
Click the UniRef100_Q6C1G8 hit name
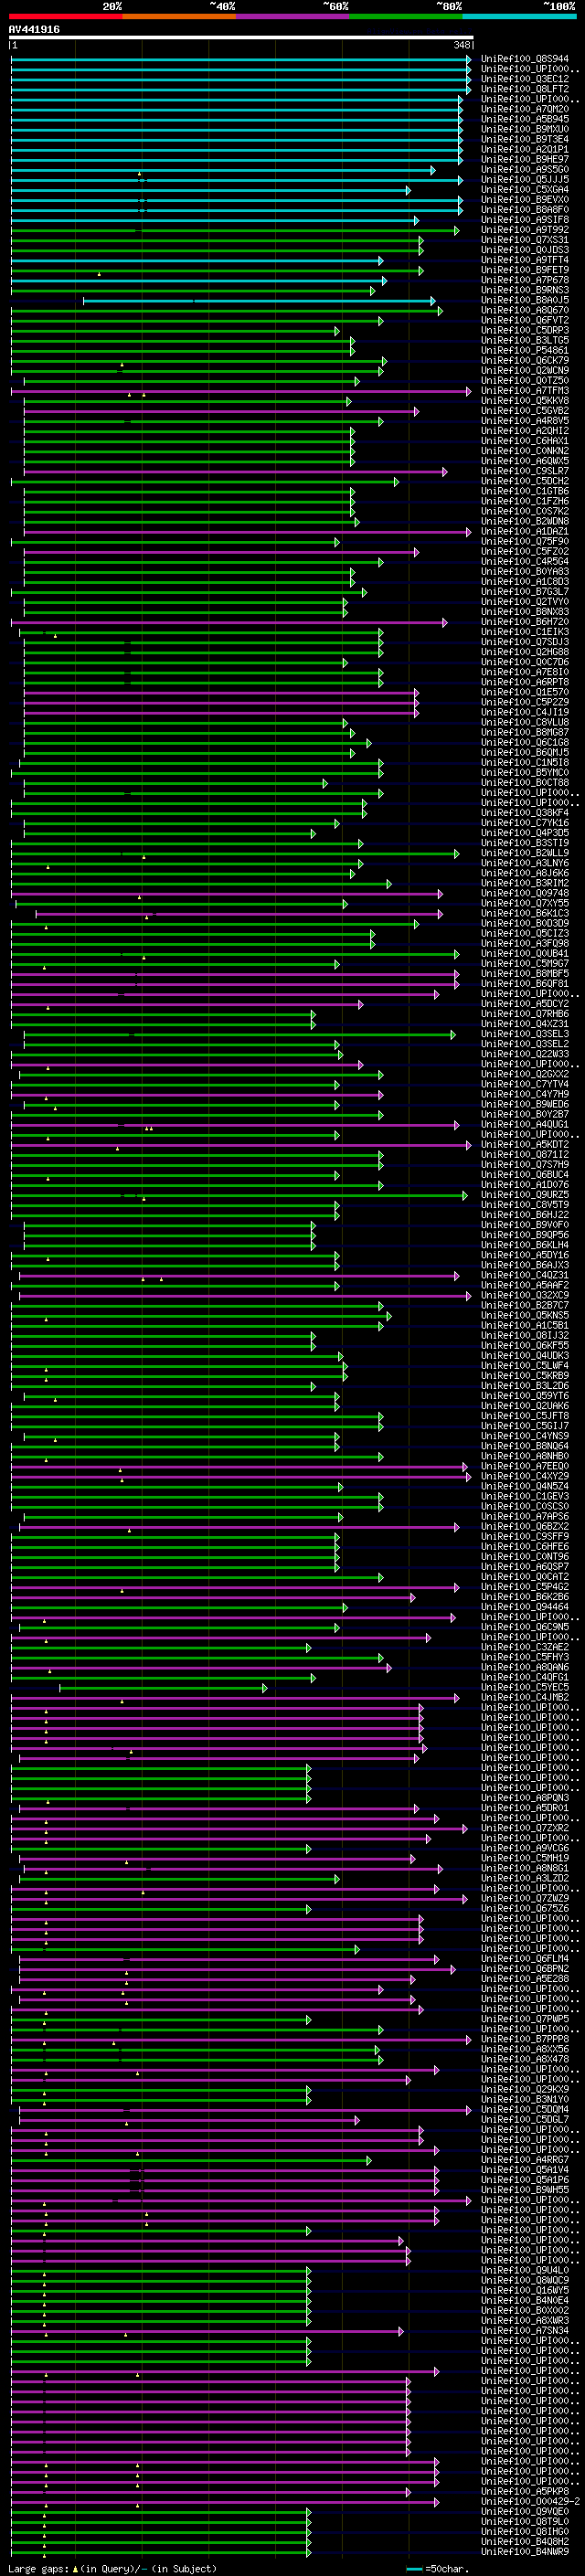coord(525,742)
